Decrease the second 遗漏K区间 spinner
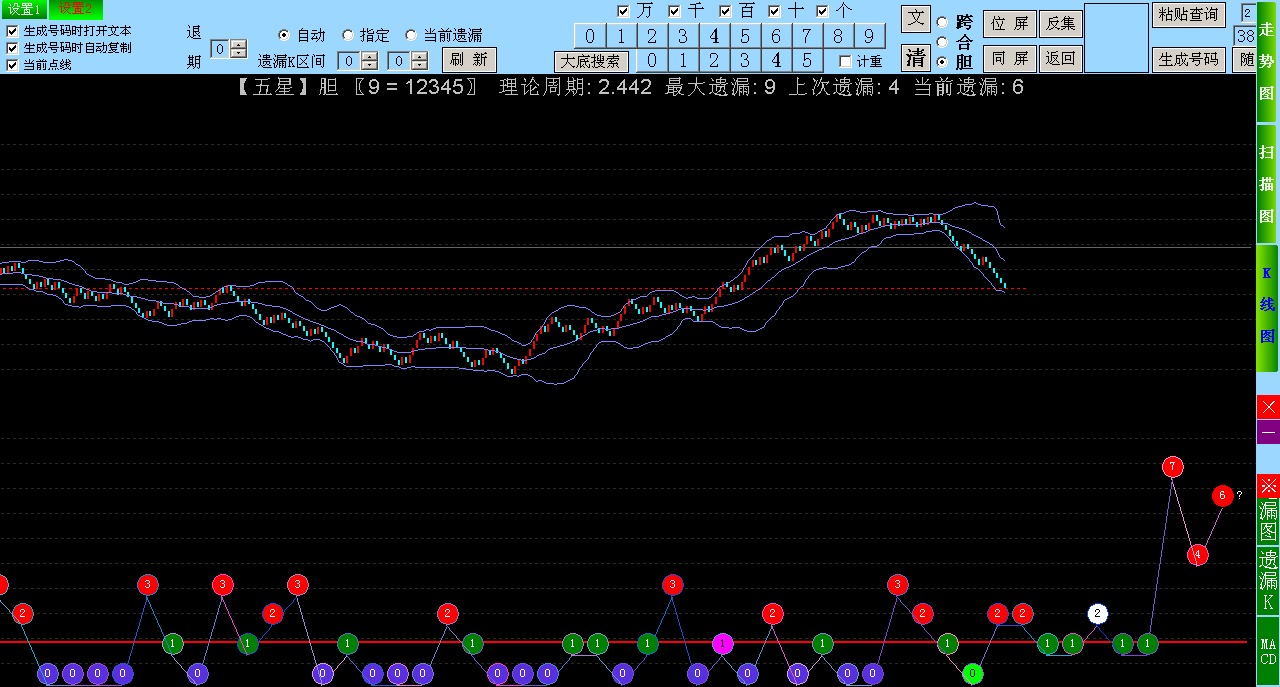 pyautogui.click(x=419, y=66)
